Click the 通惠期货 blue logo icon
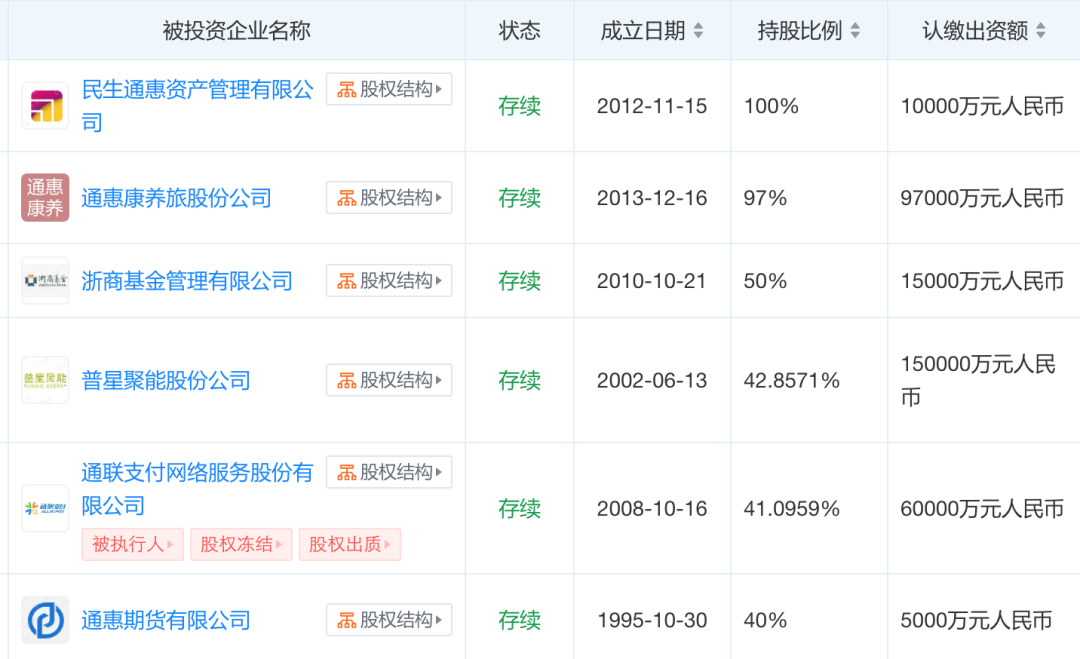 coord(45,620)
